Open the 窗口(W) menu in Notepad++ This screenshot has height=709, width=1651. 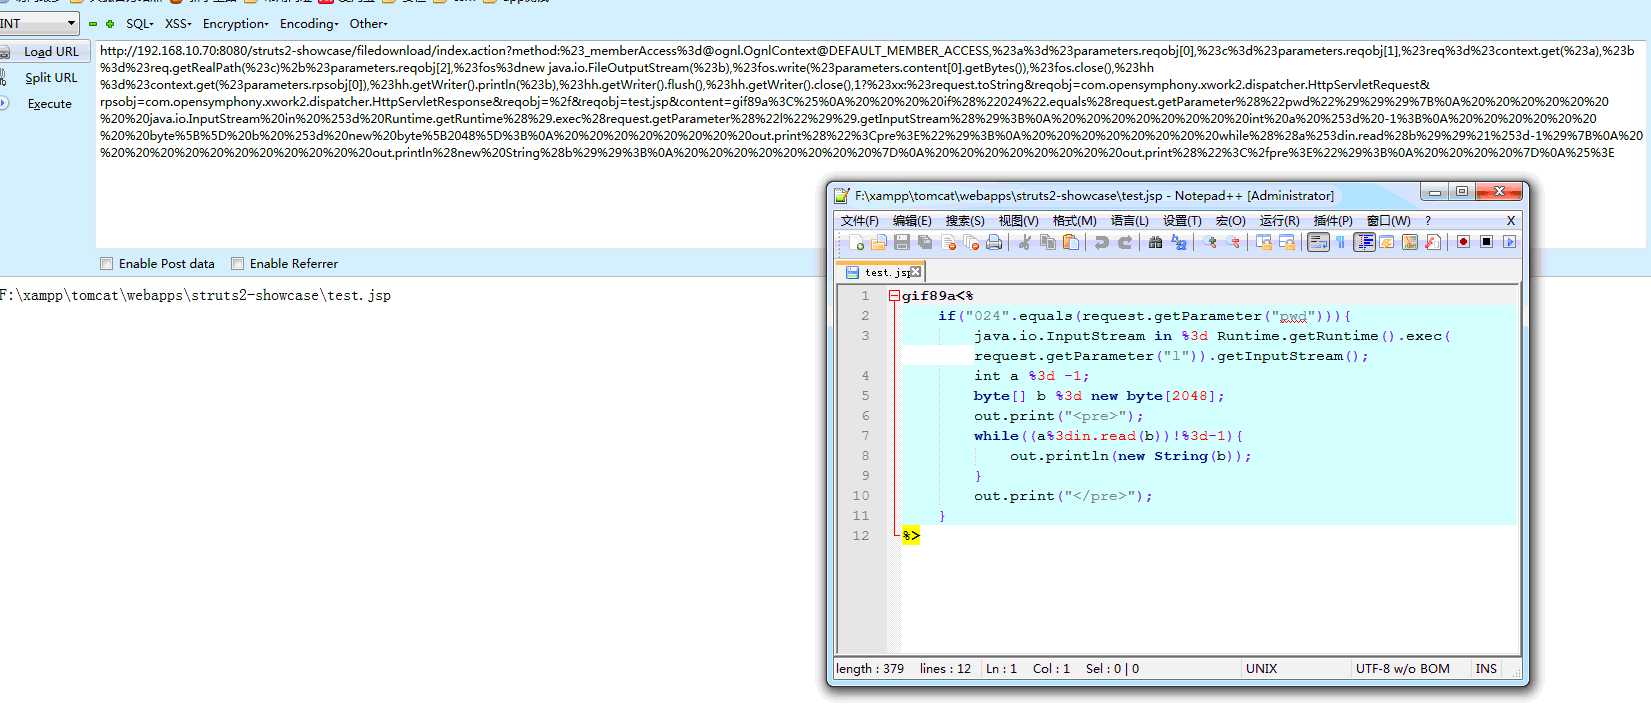[1389, 221]
